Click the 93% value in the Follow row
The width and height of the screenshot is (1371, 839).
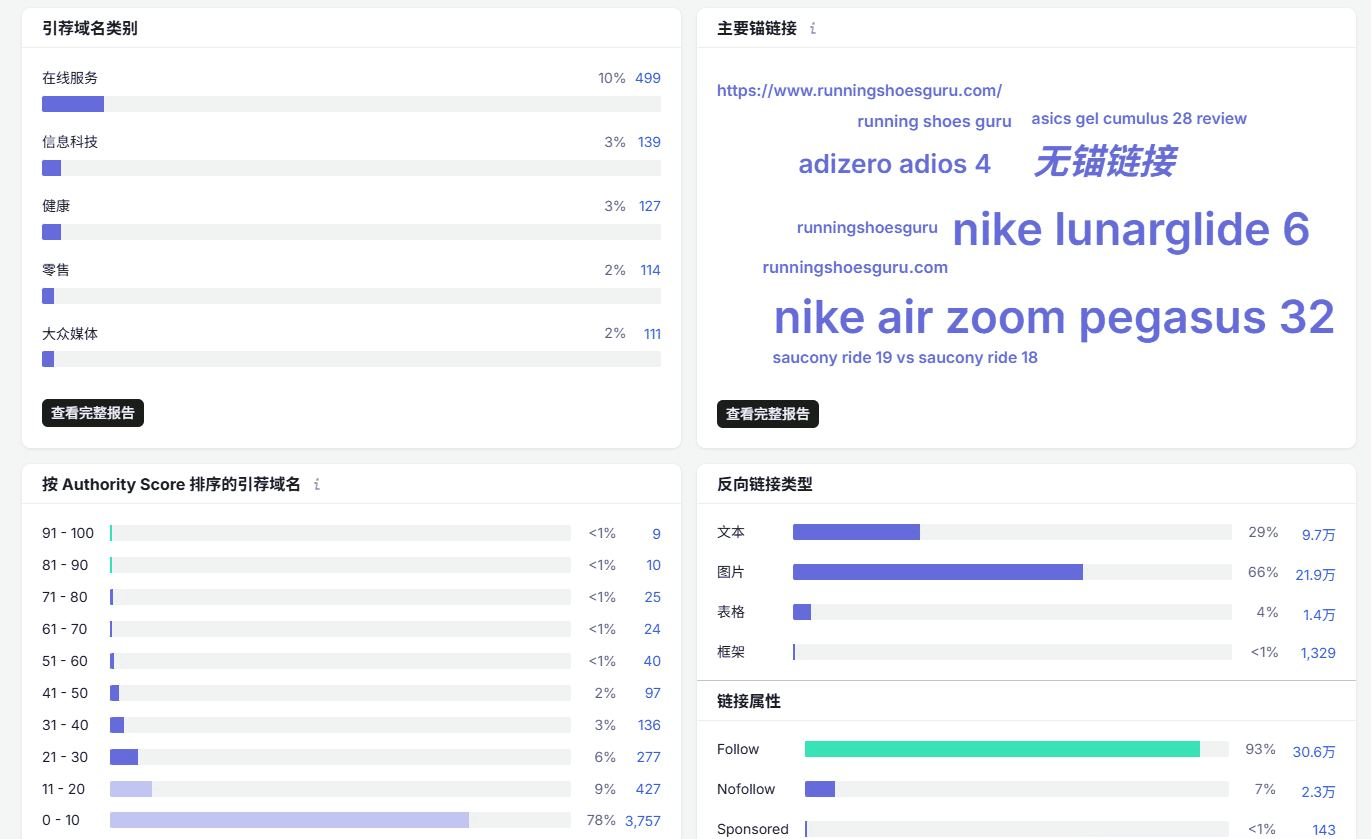point(1260,749)
